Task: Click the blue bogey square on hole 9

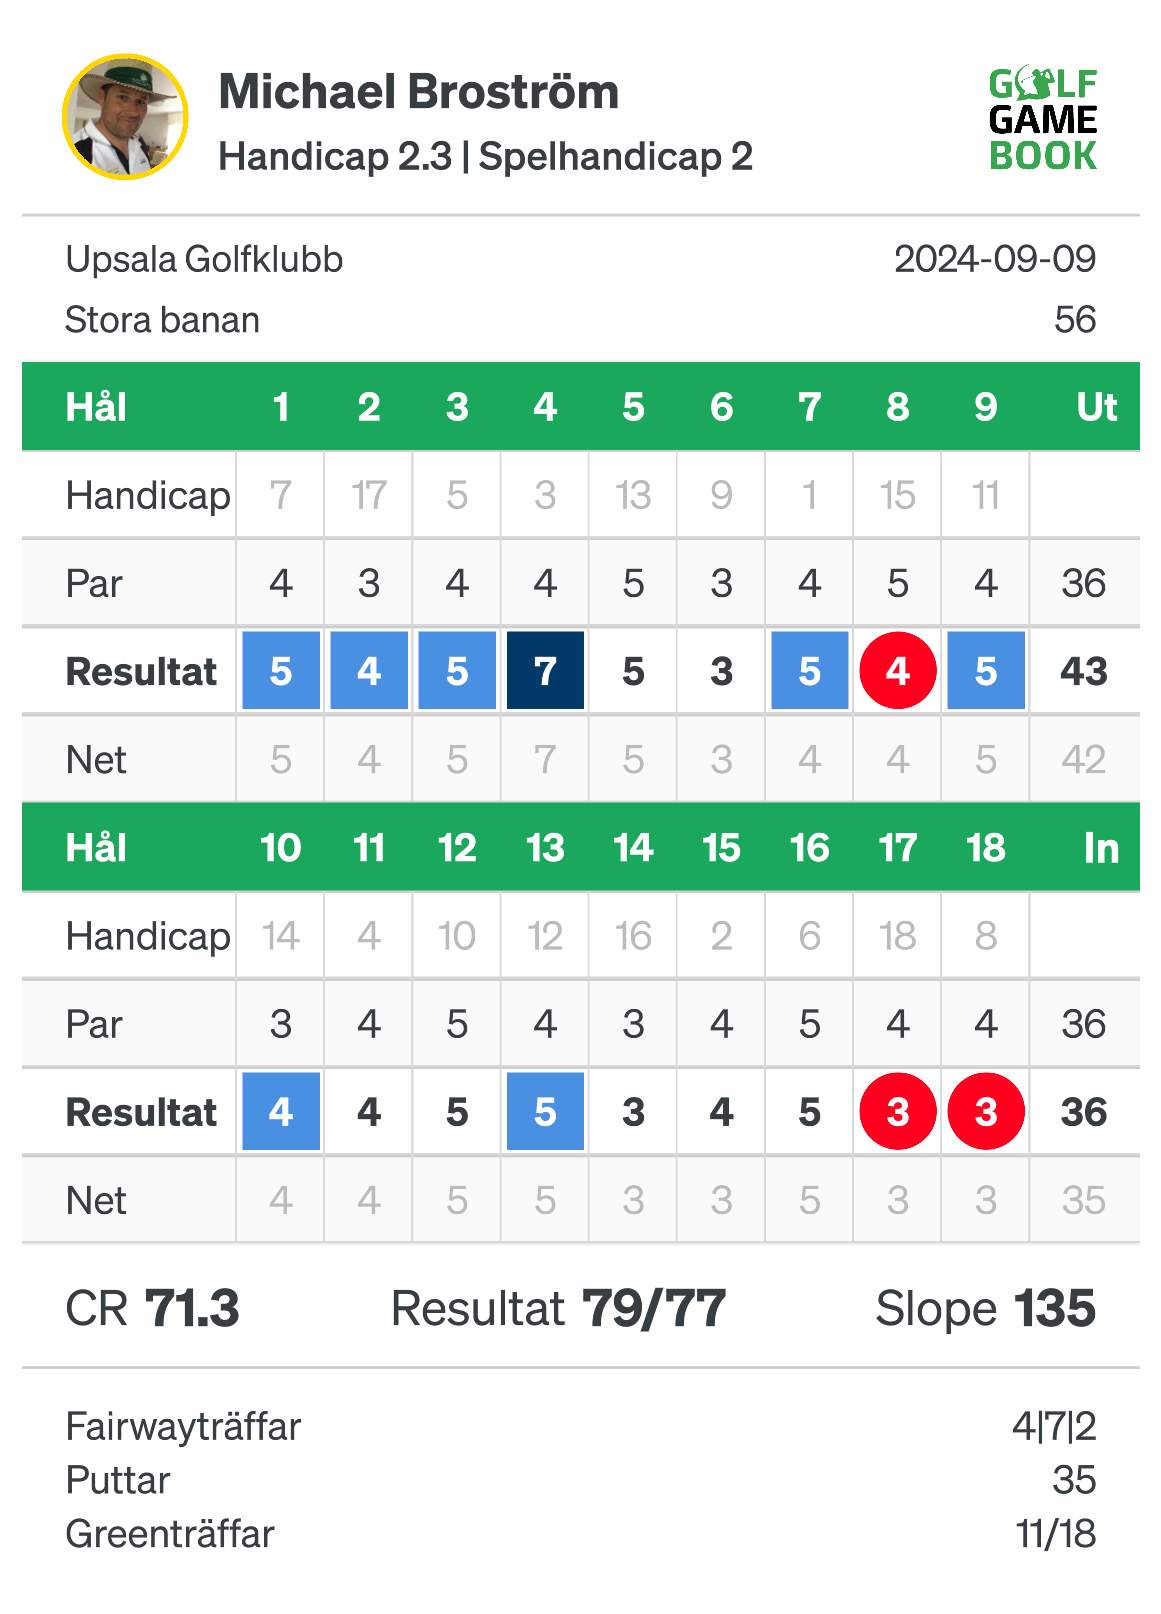Action: [986, 670]
